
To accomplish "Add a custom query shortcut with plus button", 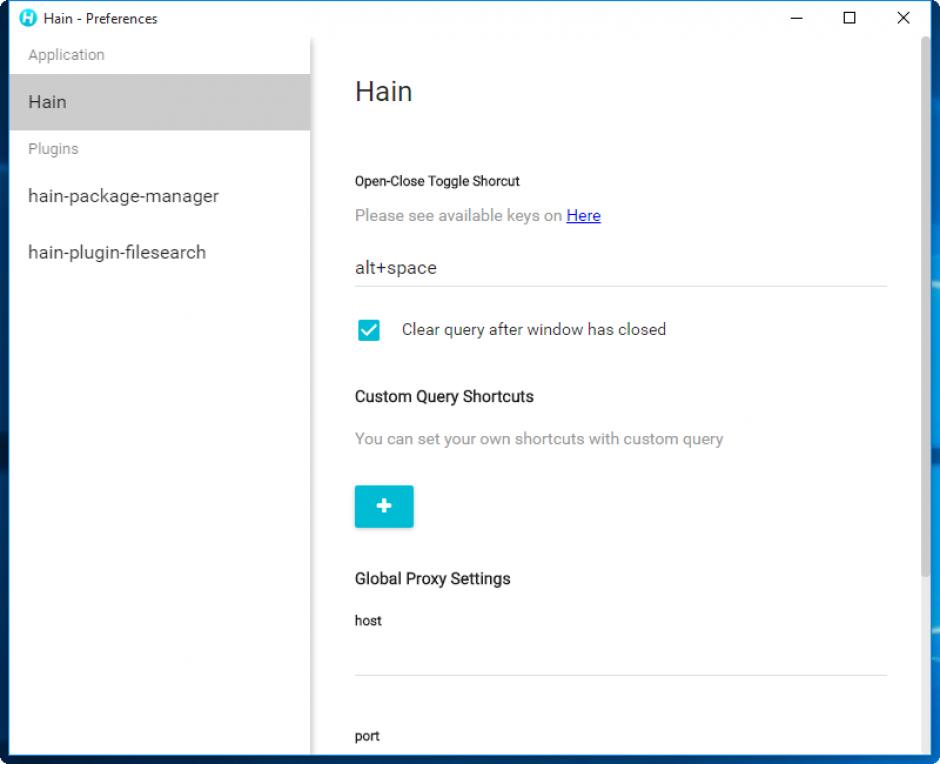I will tap(384, 506).
